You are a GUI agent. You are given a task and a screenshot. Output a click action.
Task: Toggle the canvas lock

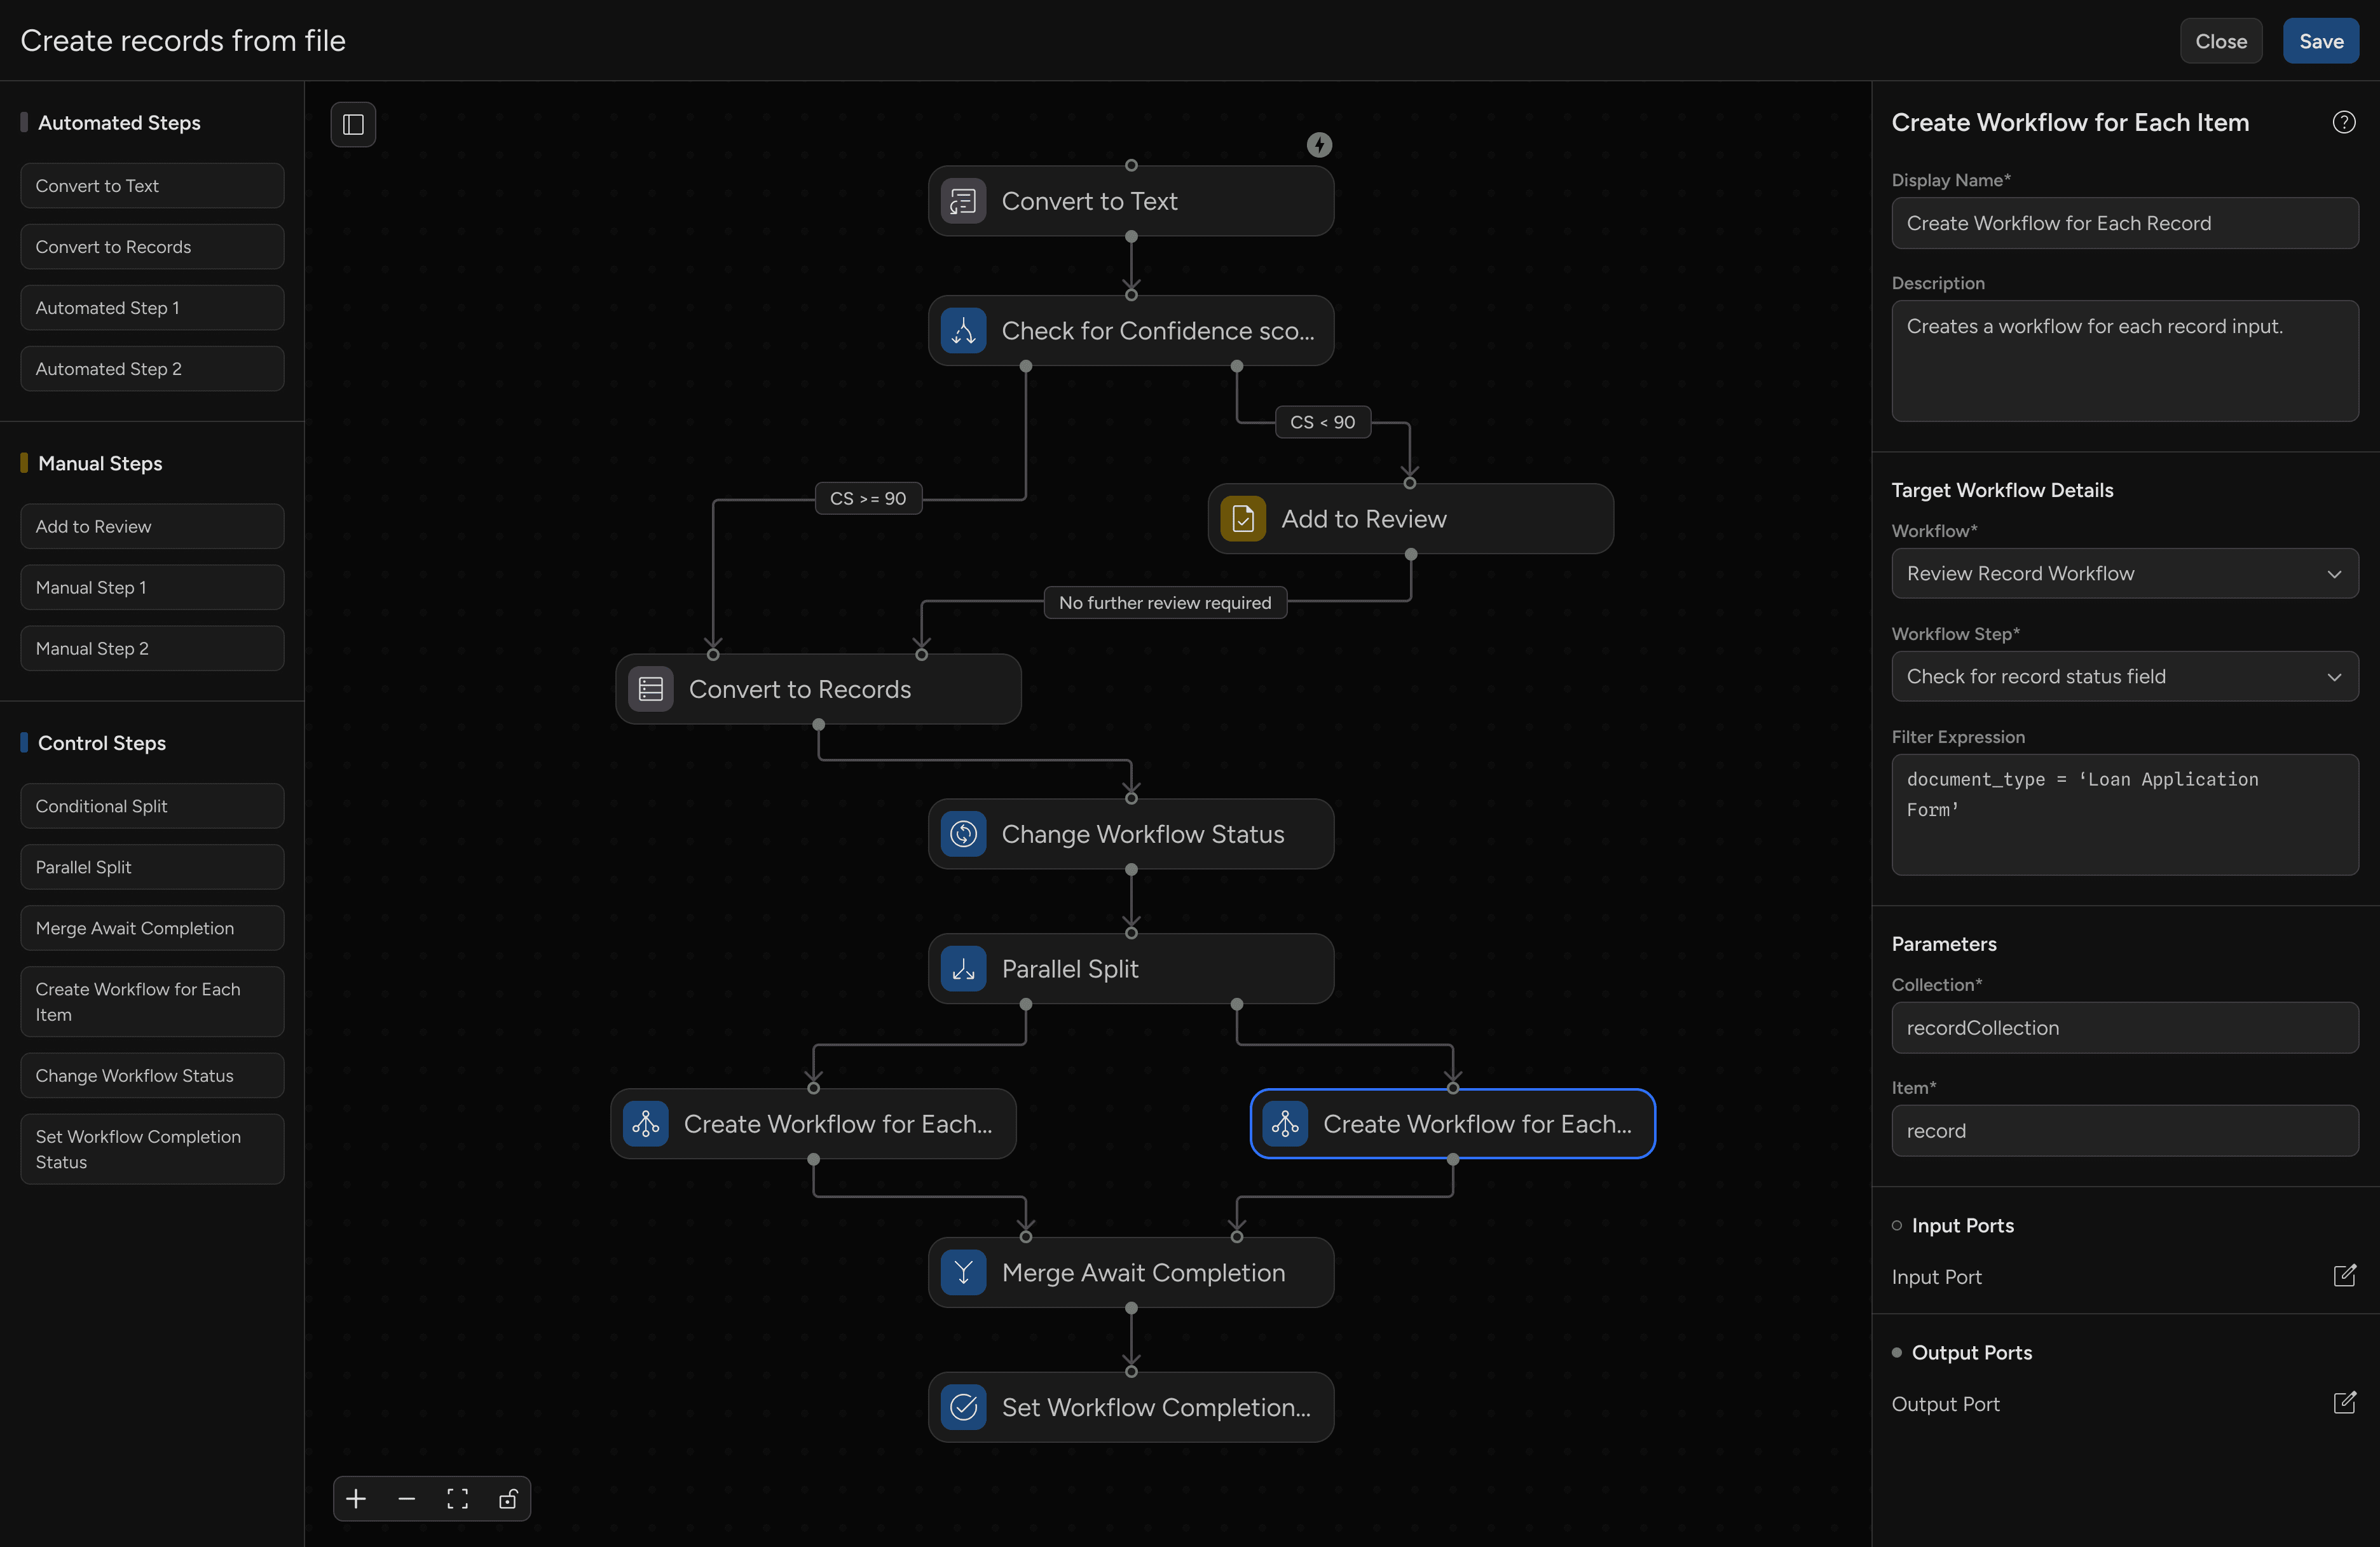coord(508,1498)
